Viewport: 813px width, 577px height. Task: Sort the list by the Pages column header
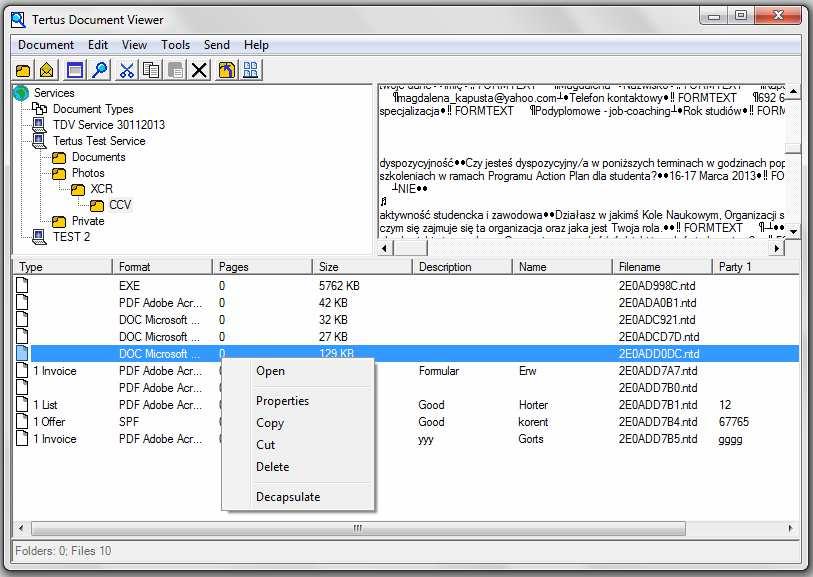pos(262,267)
